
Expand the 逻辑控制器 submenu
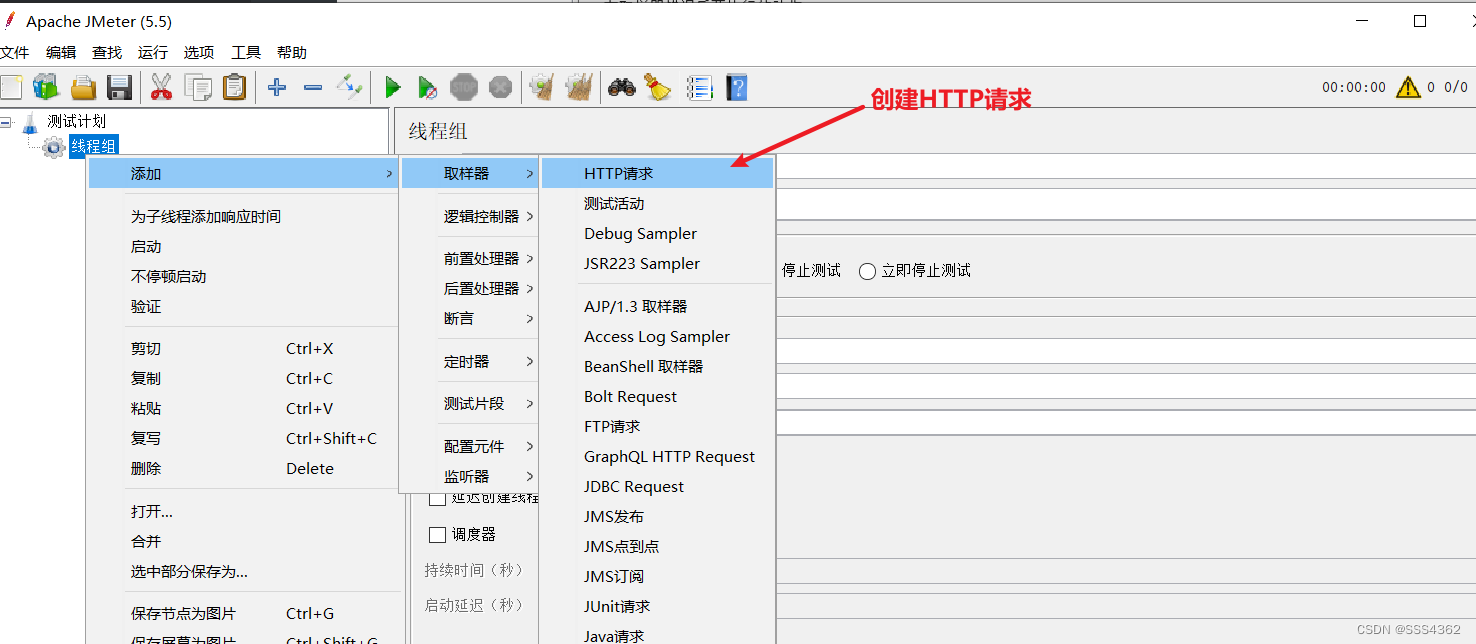tap(470, 216)
